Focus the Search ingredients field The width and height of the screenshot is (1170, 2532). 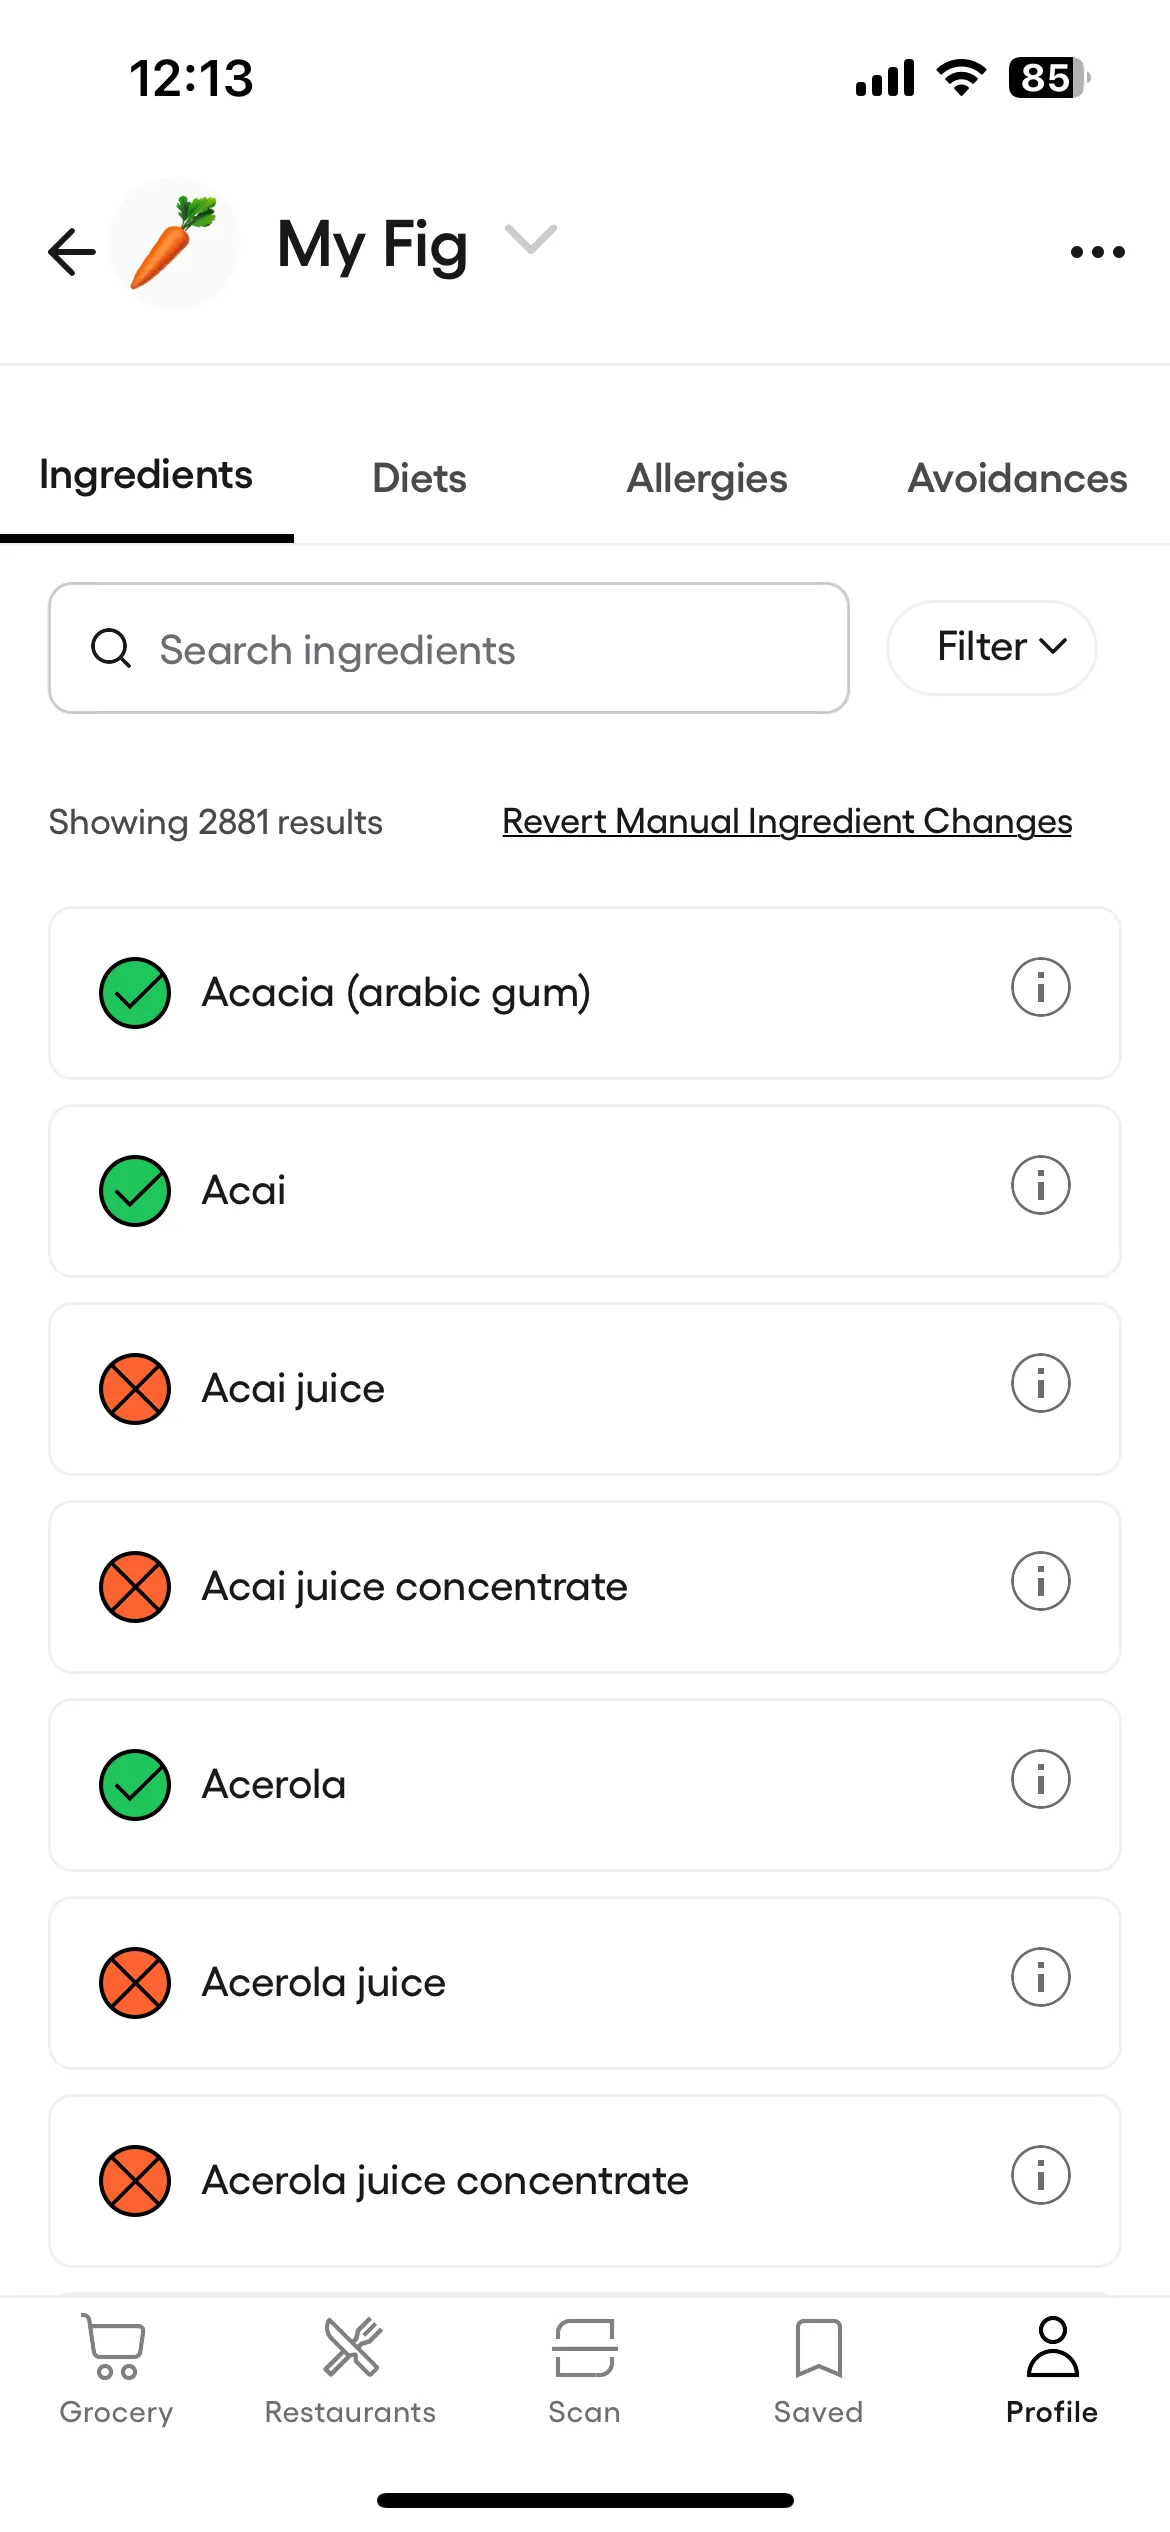[x=449, y=648]
